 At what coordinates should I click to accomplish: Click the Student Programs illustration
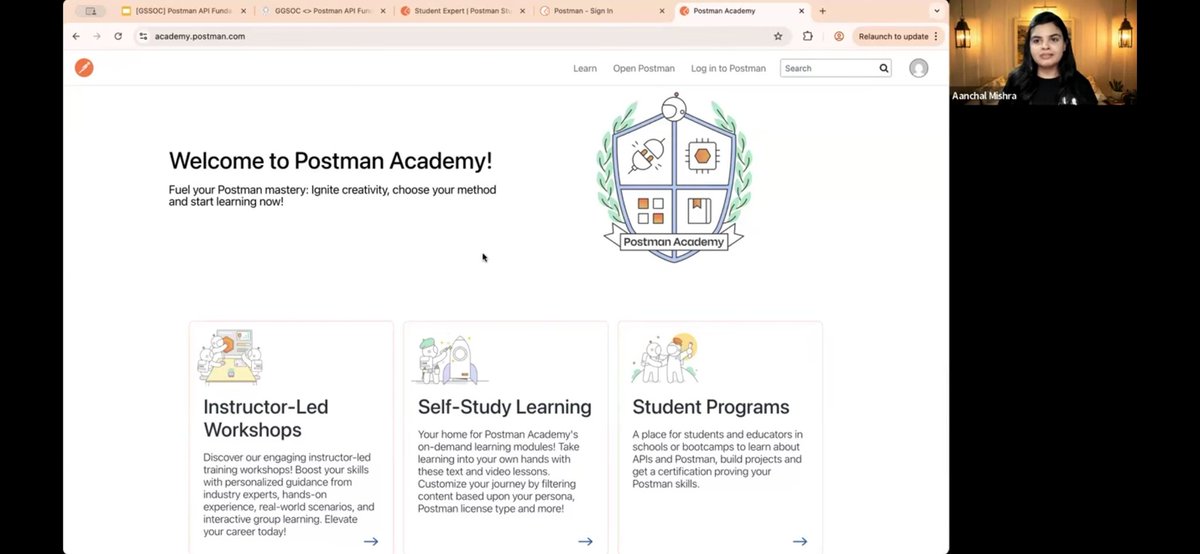(x=665, y=358)
